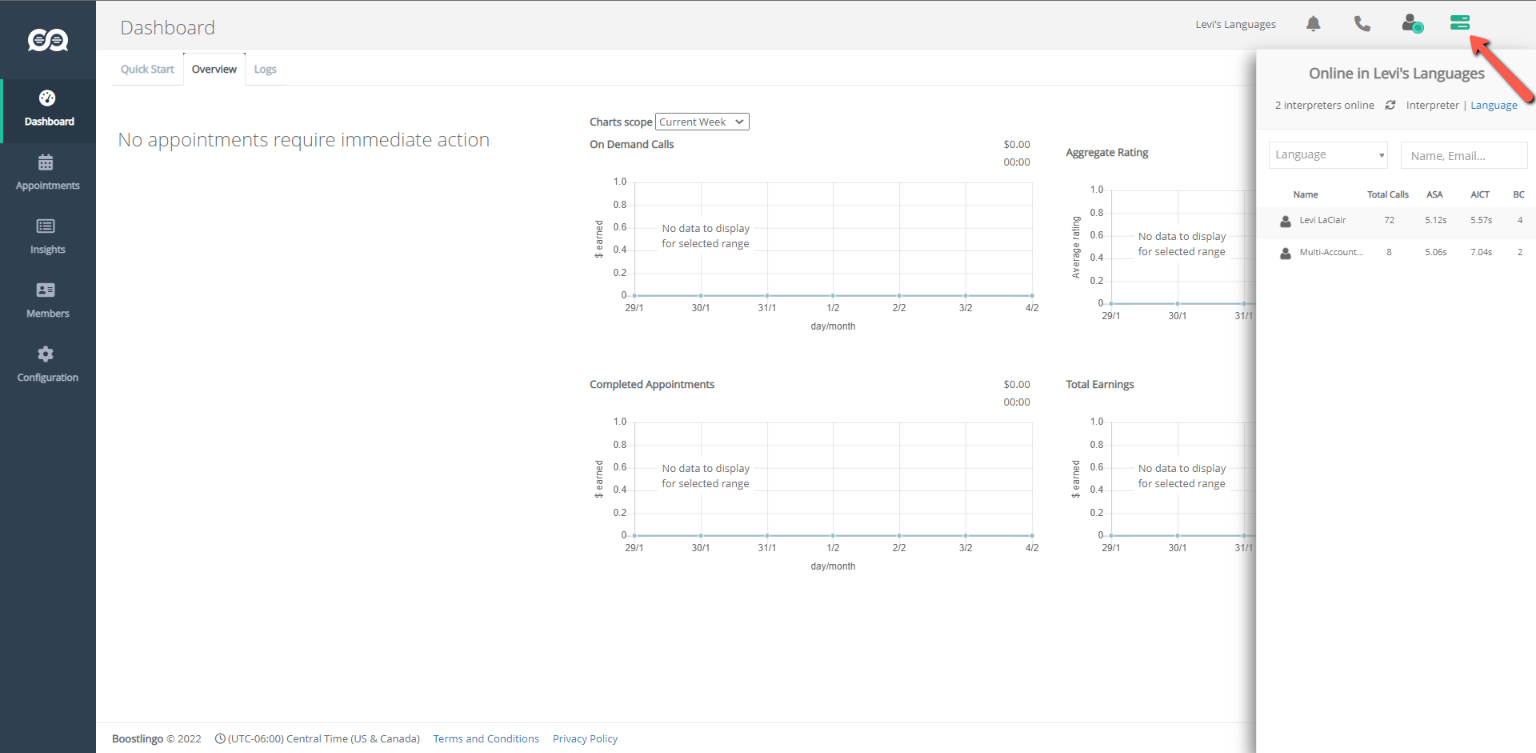This screenshot has width=1536, height=753.
Task: Open Configuration settings in the sidebar
Action: (47, 364)
